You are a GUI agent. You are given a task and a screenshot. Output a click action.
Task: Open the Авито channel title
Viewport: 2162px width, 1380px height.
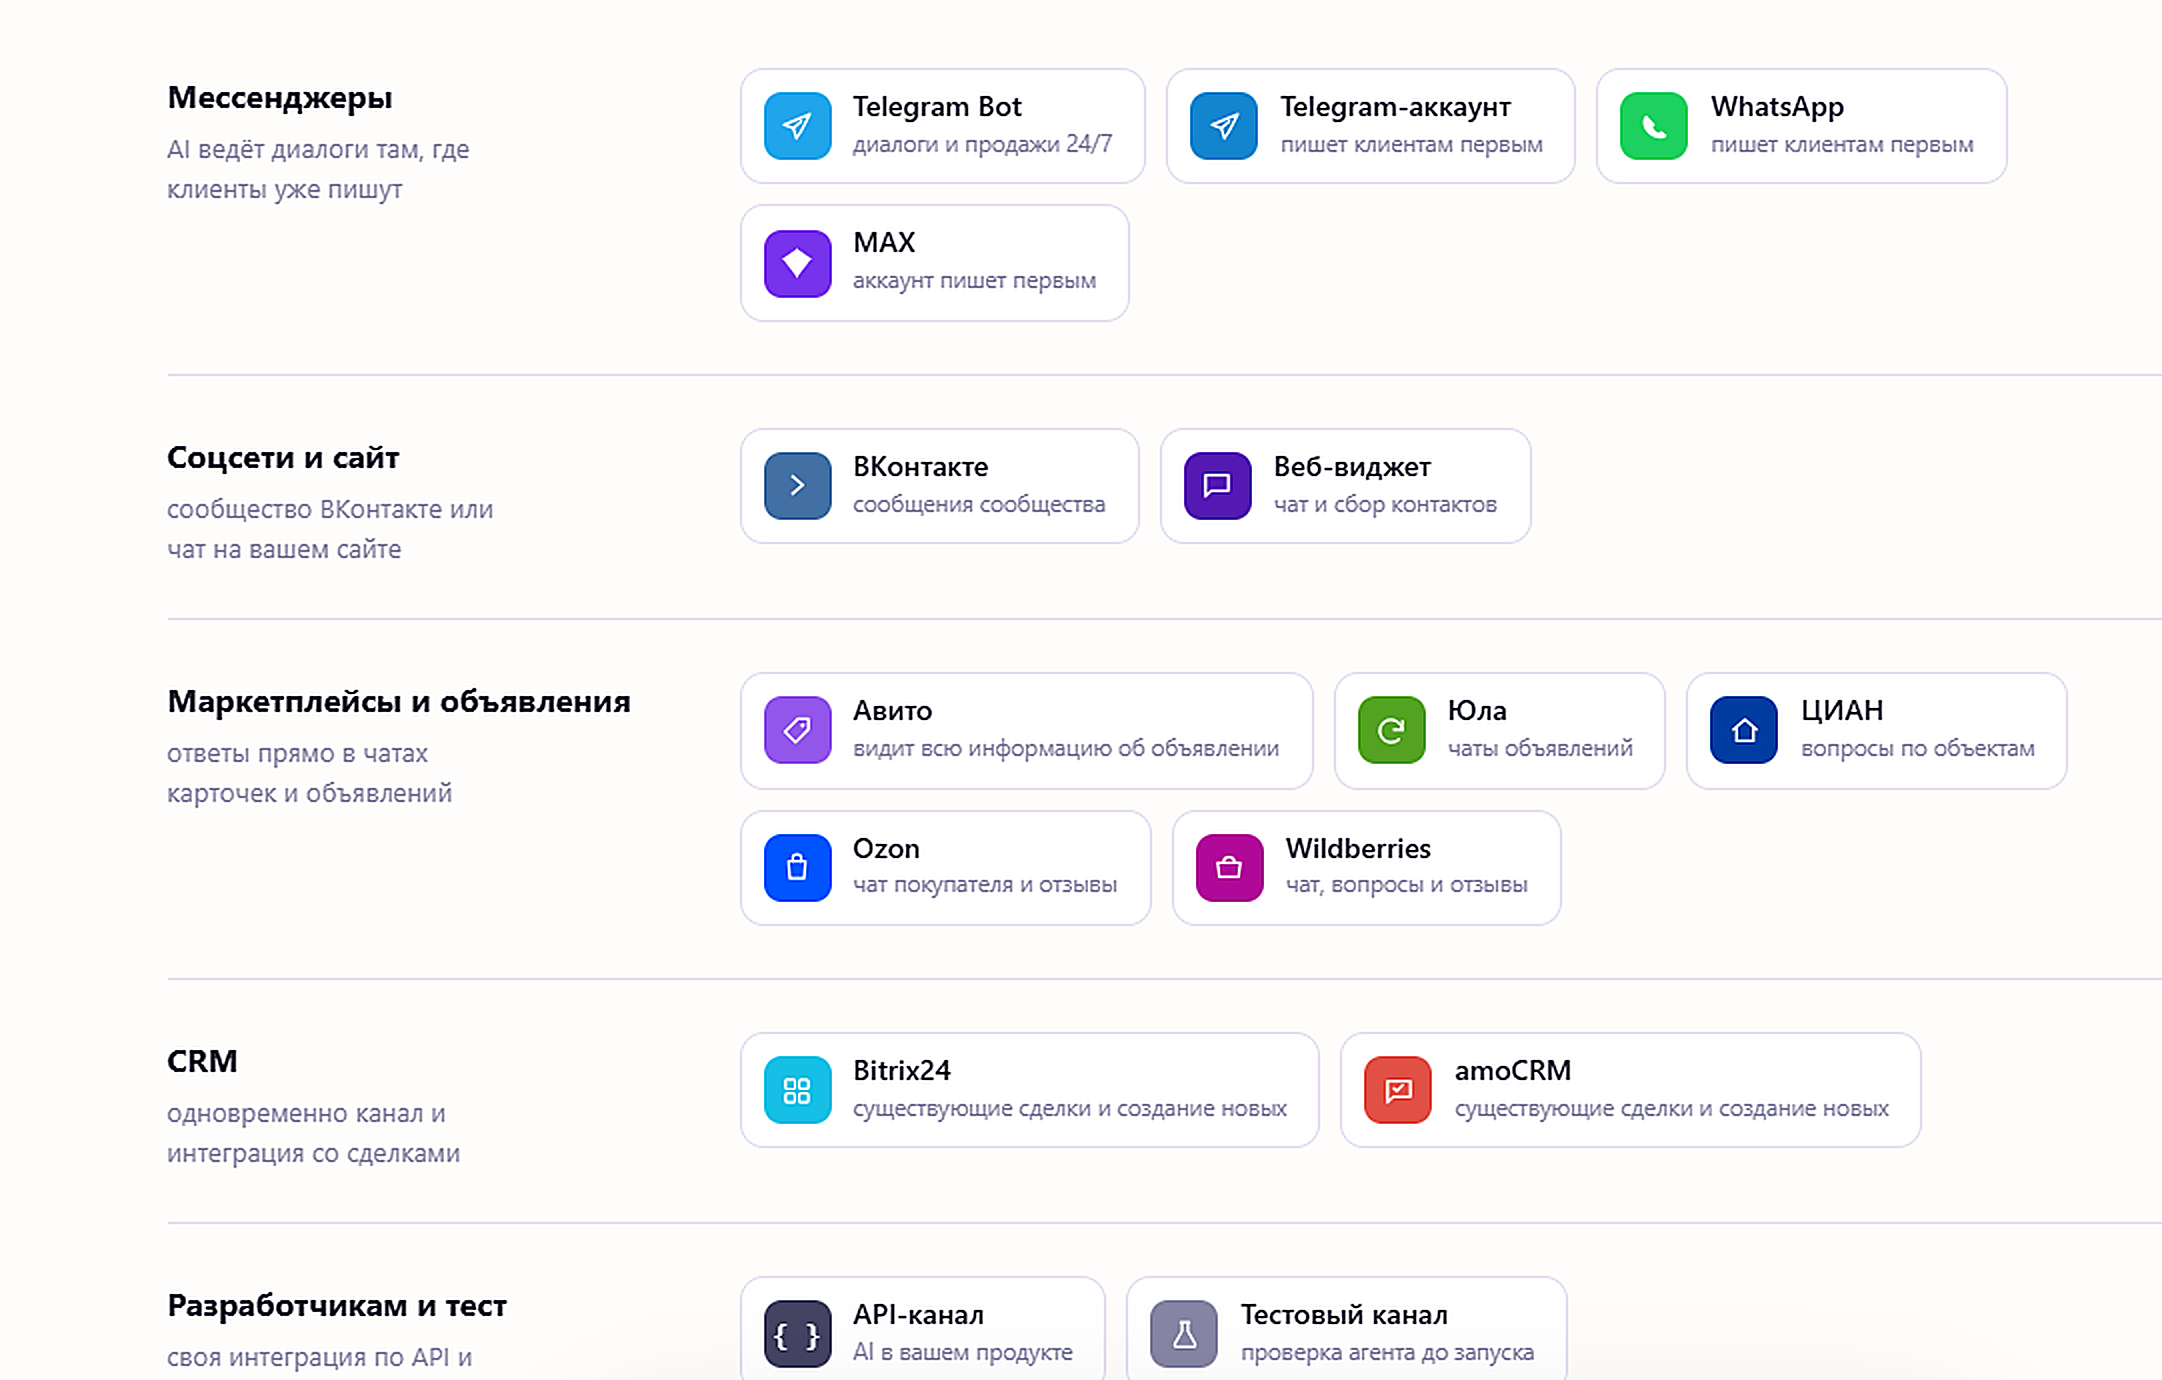coord(892,711)
